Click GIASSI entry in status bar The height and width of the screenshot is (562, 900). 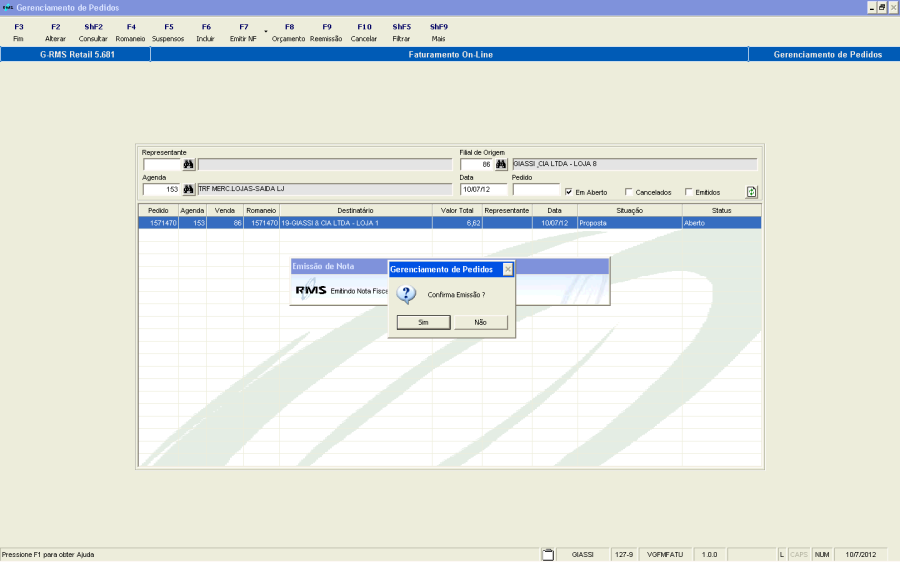pos(583,555)
